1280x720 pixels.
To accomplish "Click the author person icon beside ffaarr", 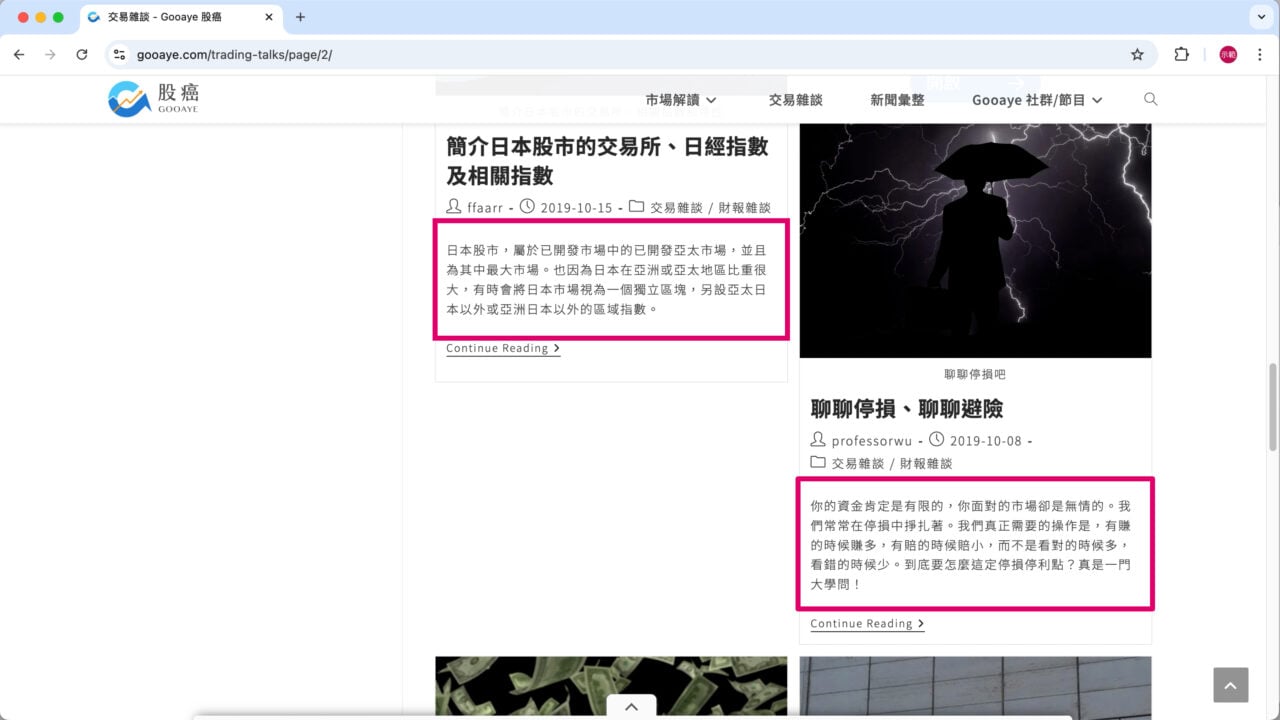I will [x=453, y=207].
